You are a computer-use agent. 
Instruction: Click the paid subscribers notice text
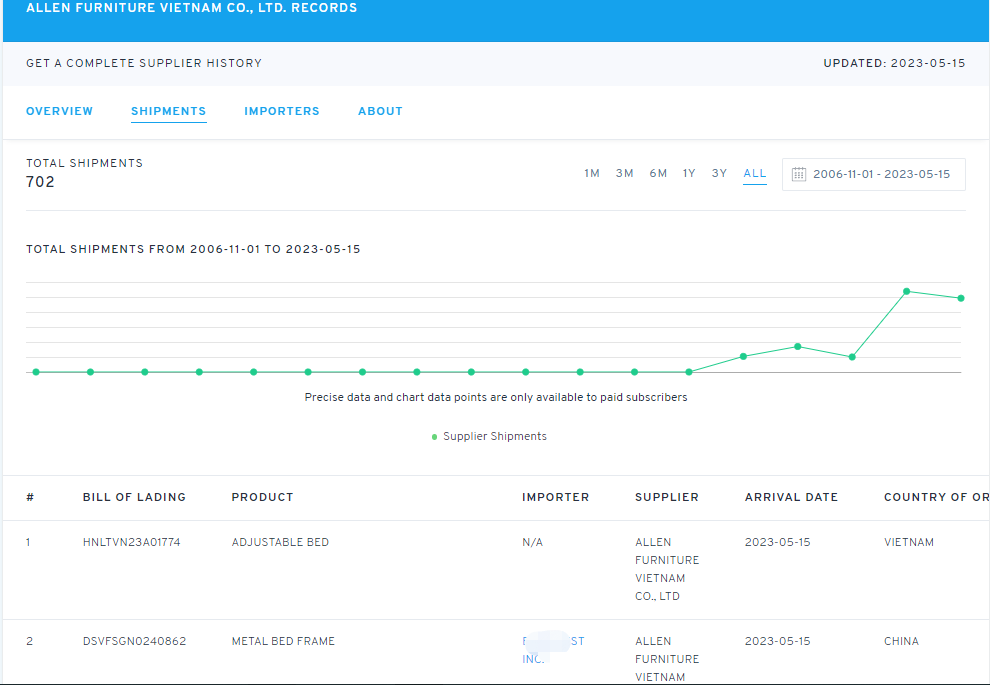(496, 397)
